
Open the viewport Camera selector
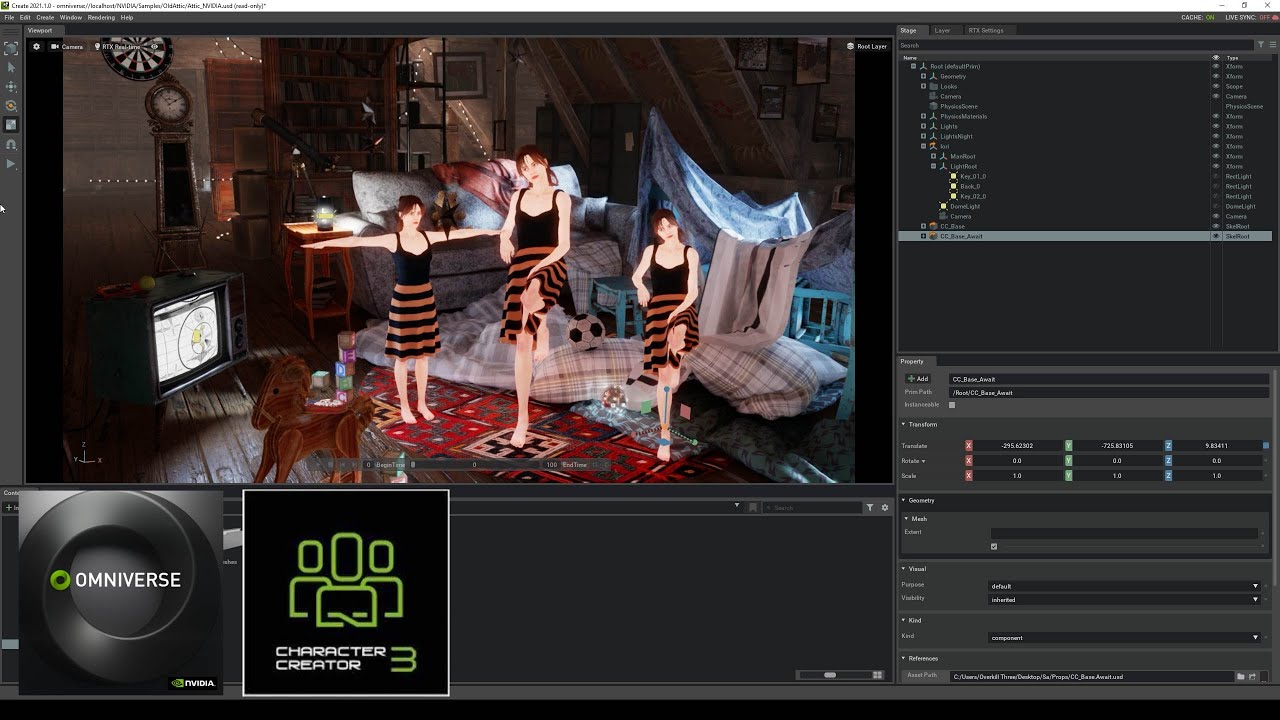(x=67, y=46)
